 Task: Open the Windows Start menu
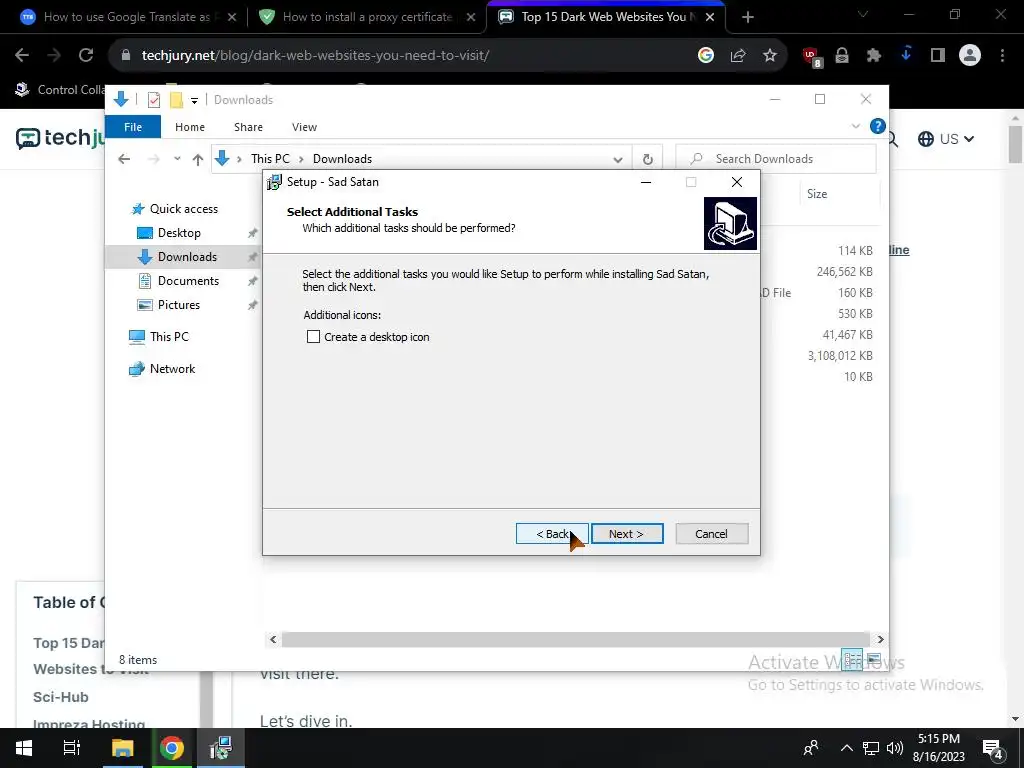pos(24,748)
